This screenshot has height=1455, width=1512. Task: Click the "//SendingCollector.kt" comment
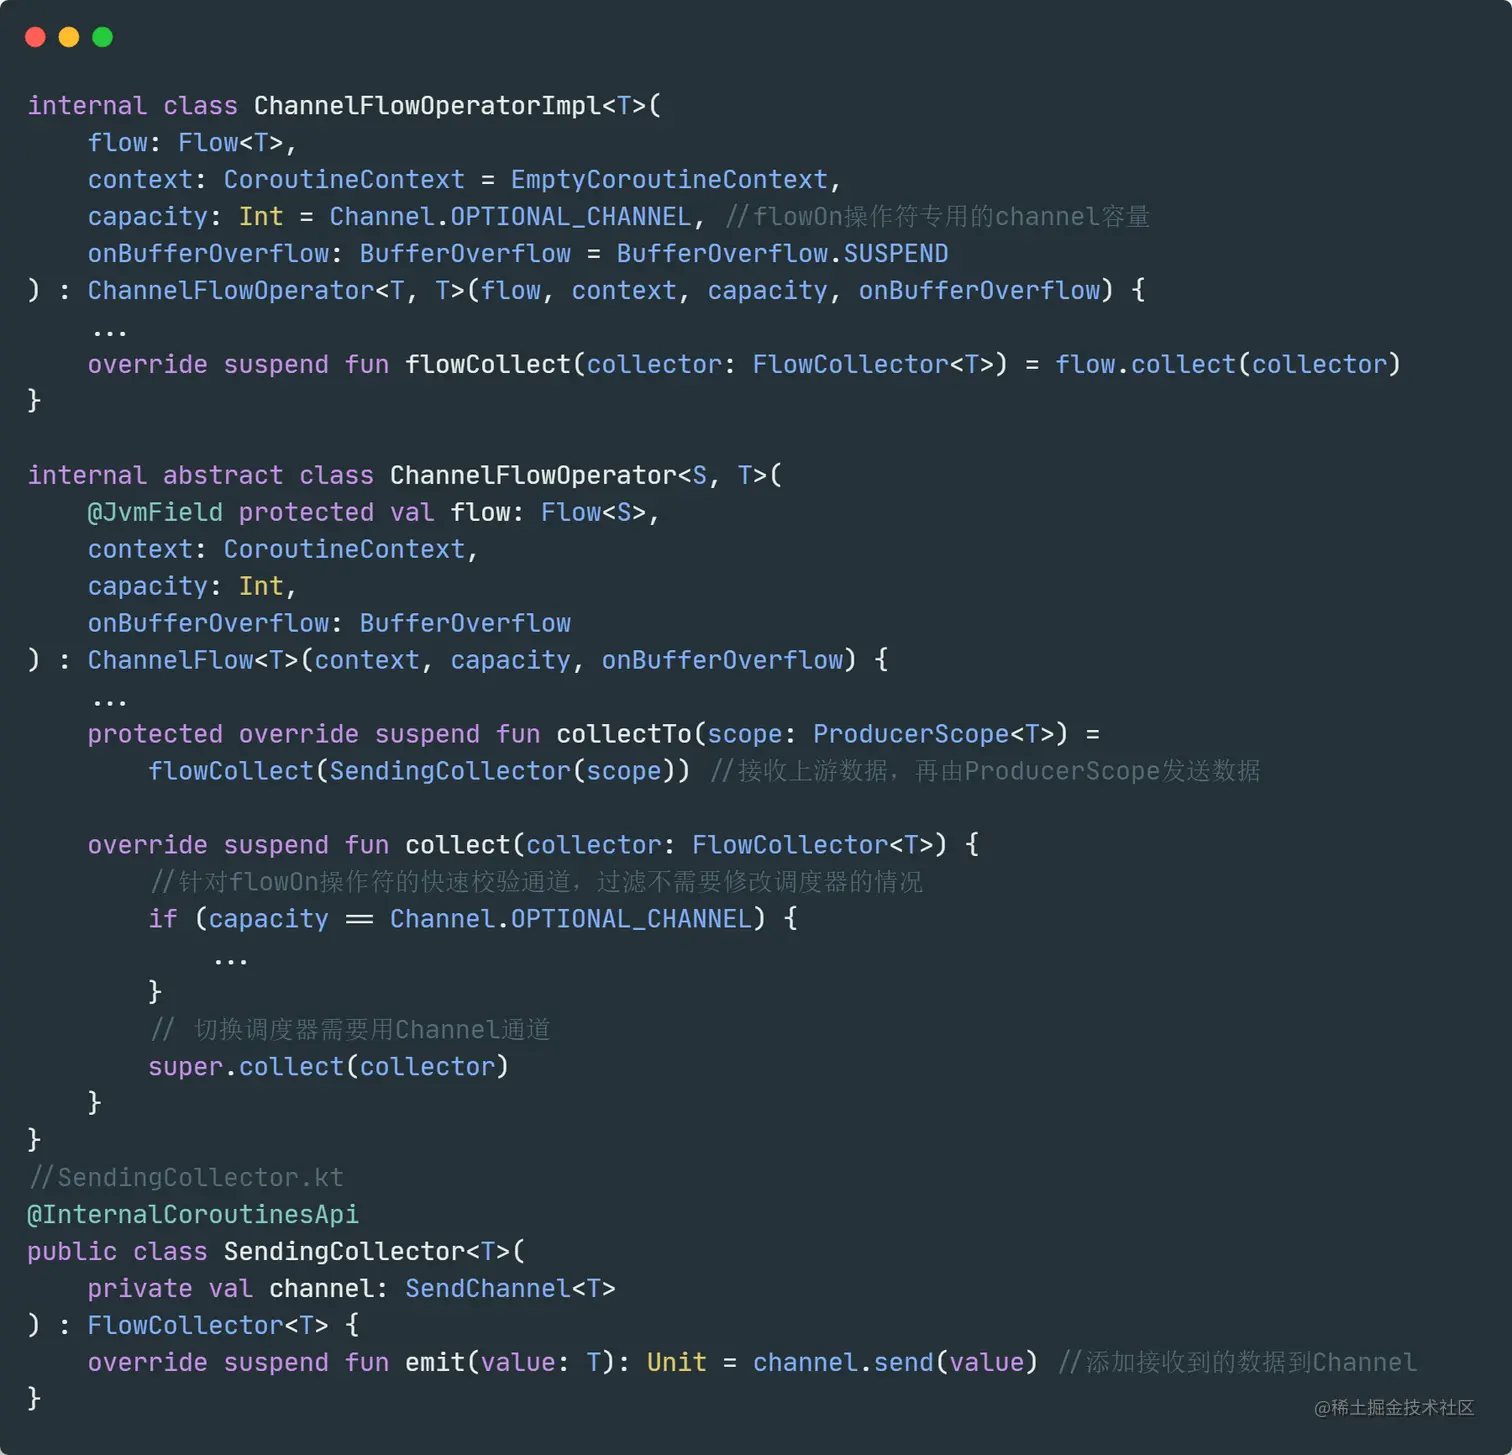point(186,1179)
